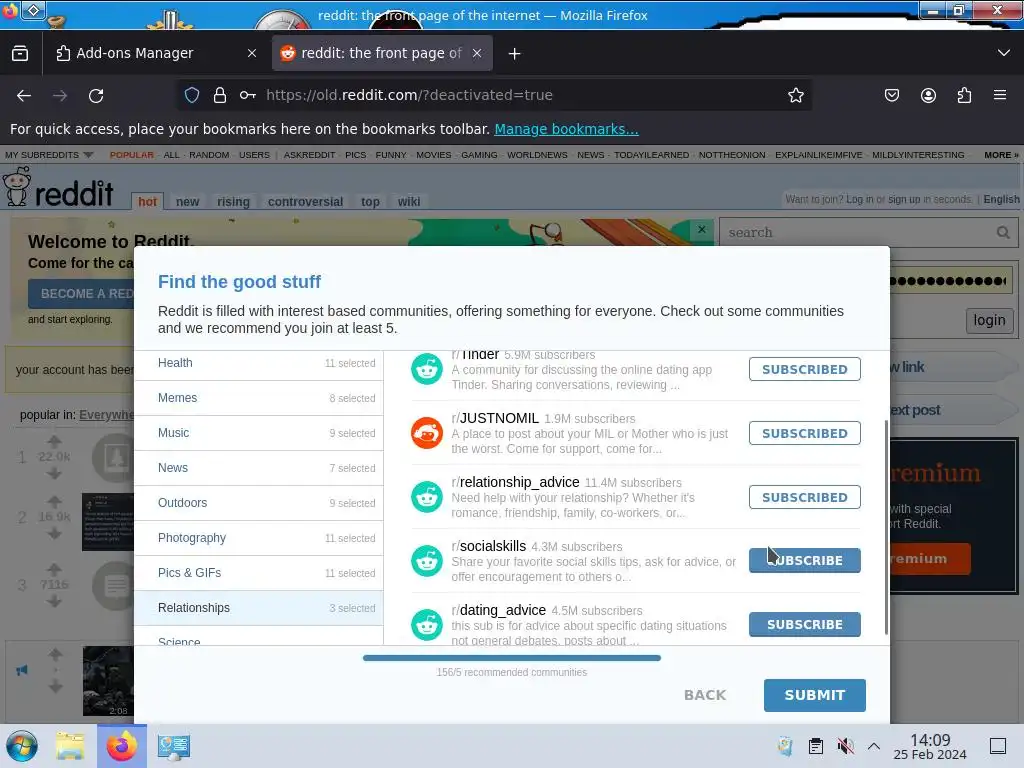Image resolution: width=1024 pixels, height=768 pixels.
Task: Open the ASKREDDIT link in top bar
Action: coord(310,155)
